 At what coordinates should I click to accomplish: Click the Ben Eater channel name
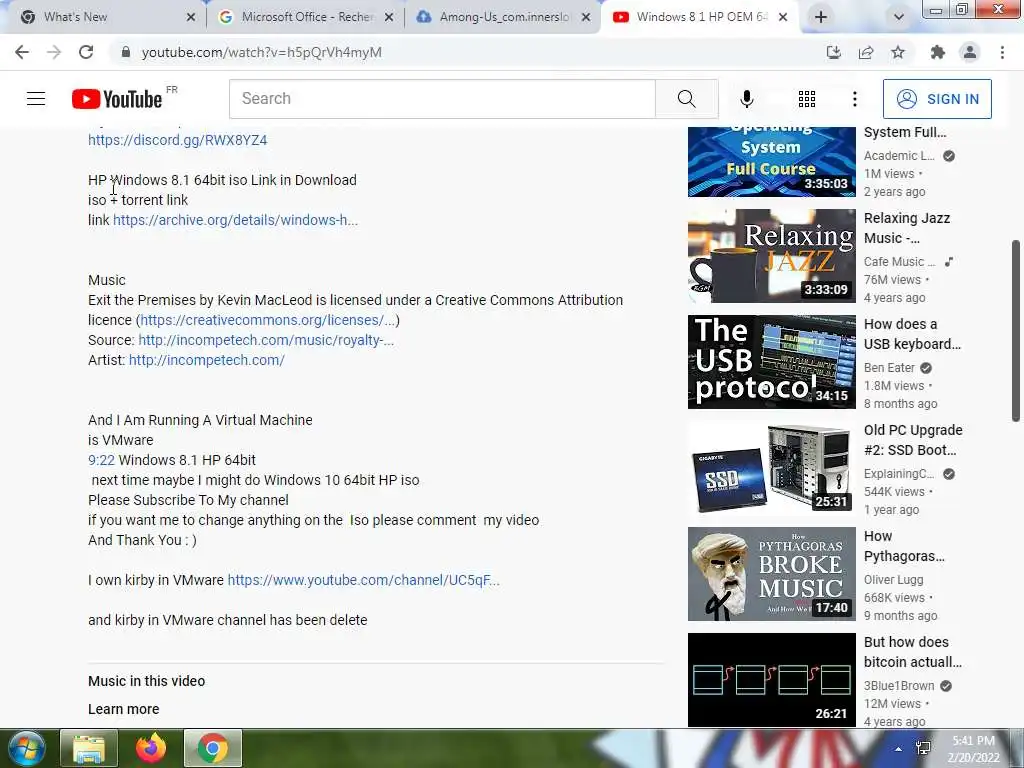(889, 368)
